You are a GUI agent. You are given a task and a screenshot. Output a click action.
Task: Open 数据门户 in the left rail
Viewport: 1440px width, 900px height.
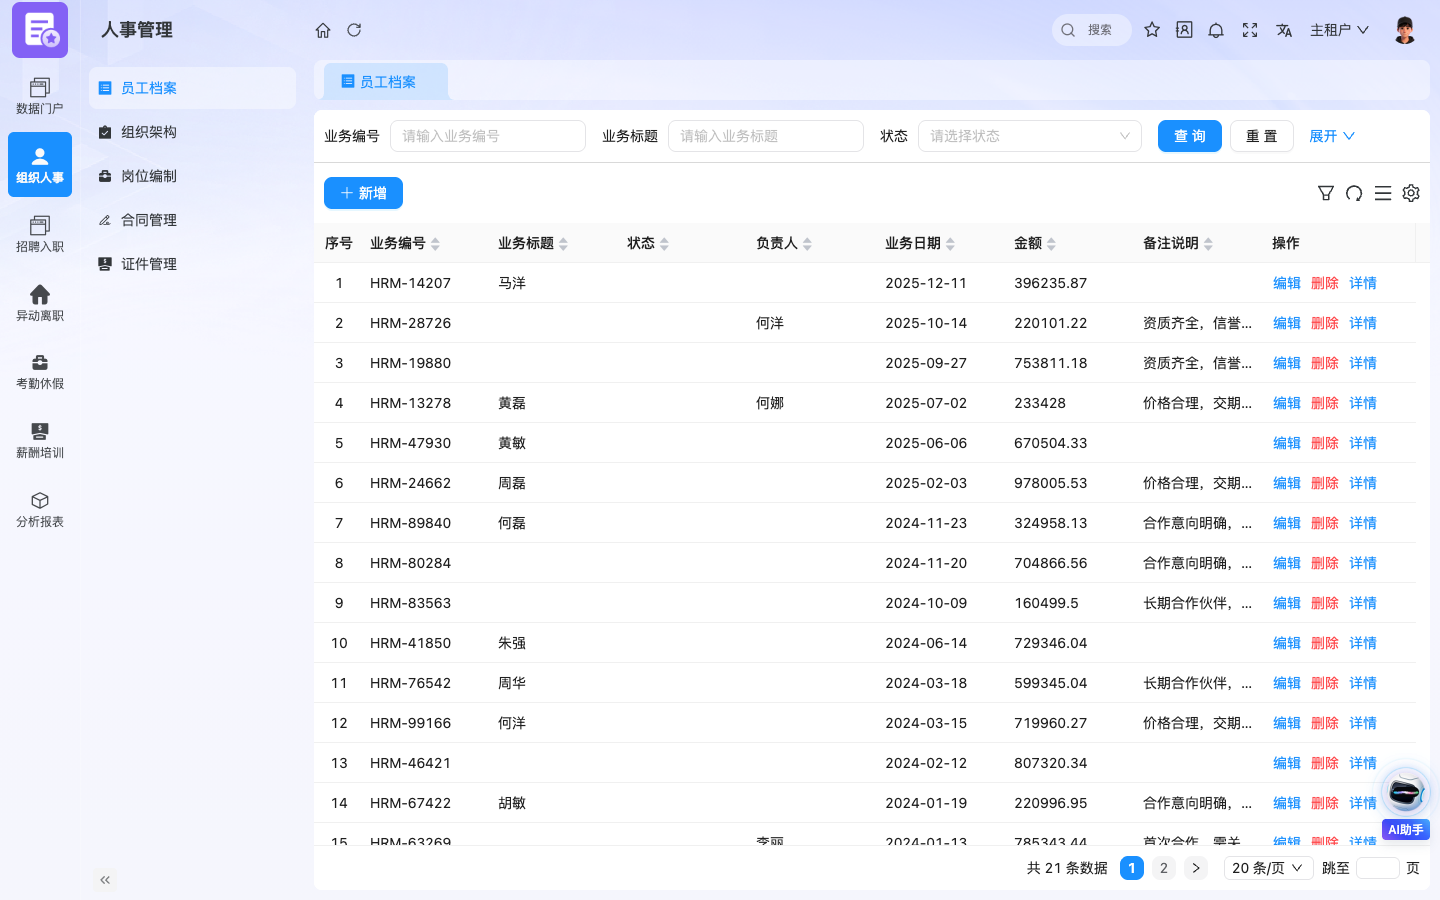tap(40, 96)
